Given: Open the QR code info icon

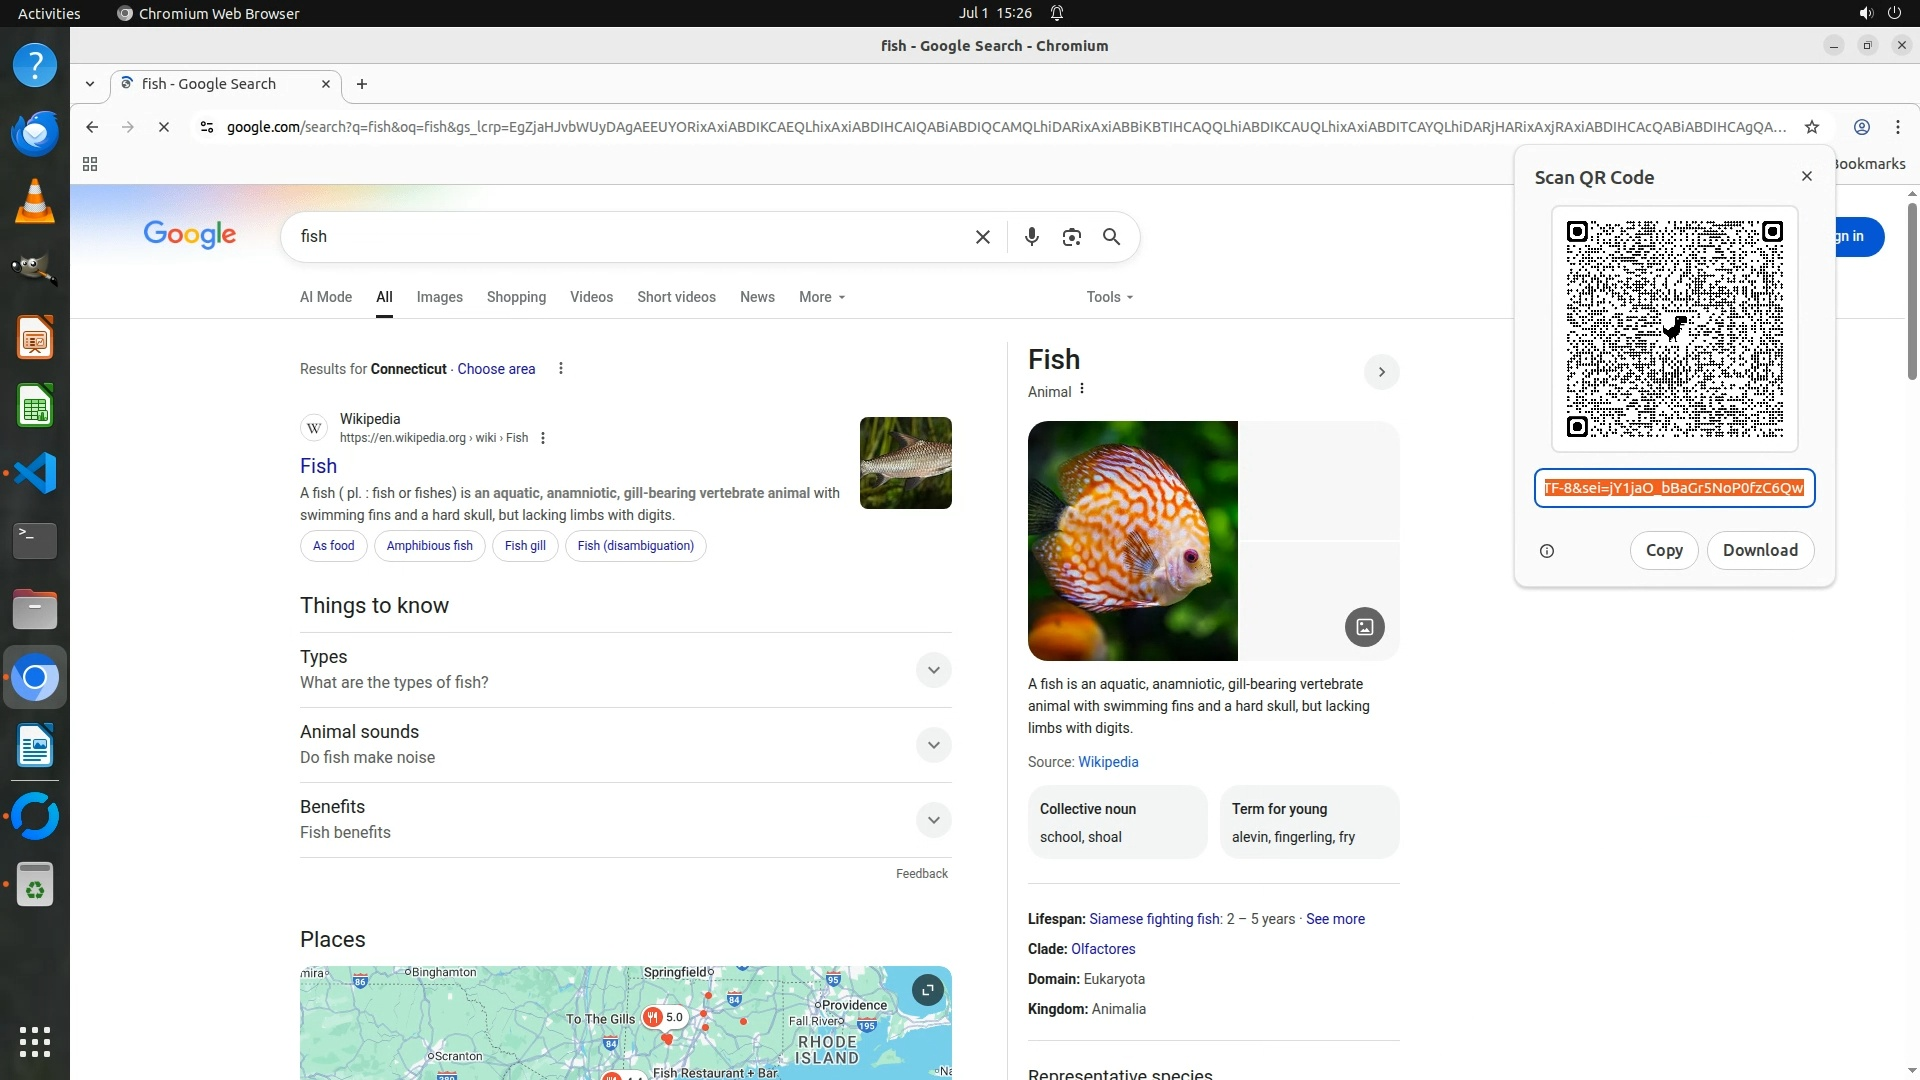Looking at the screenshot, I should [1546, 551].
